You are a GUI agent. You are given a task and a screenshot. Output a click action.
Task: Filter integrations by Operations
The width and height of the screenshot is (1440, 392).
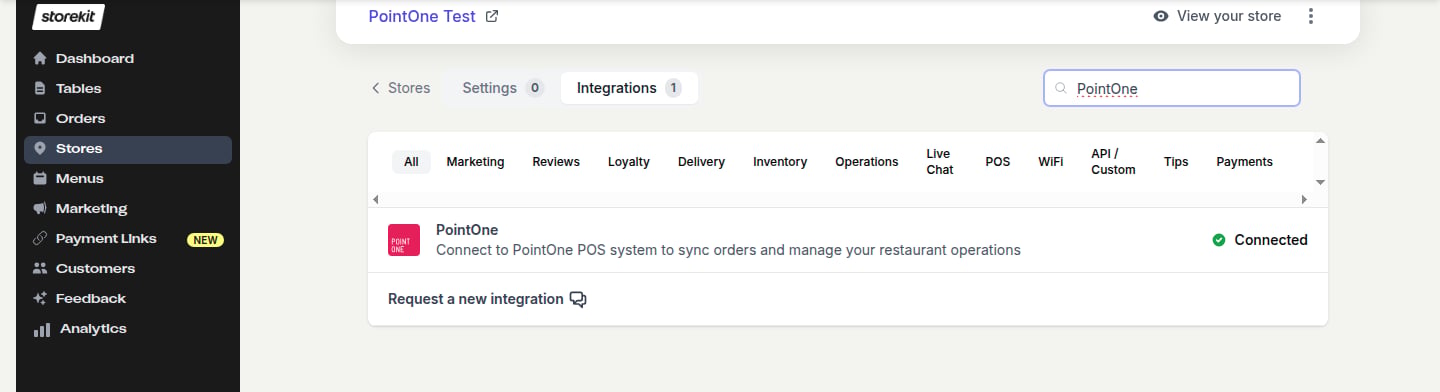(x=867, y=162)
